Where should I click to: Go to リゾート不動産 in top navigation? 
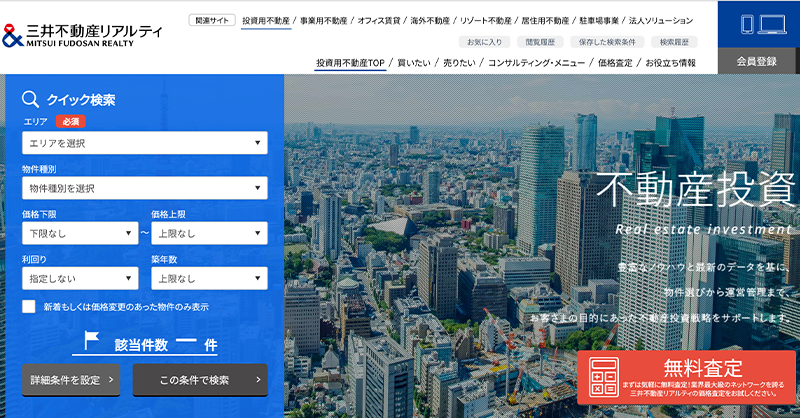[486, 20]
